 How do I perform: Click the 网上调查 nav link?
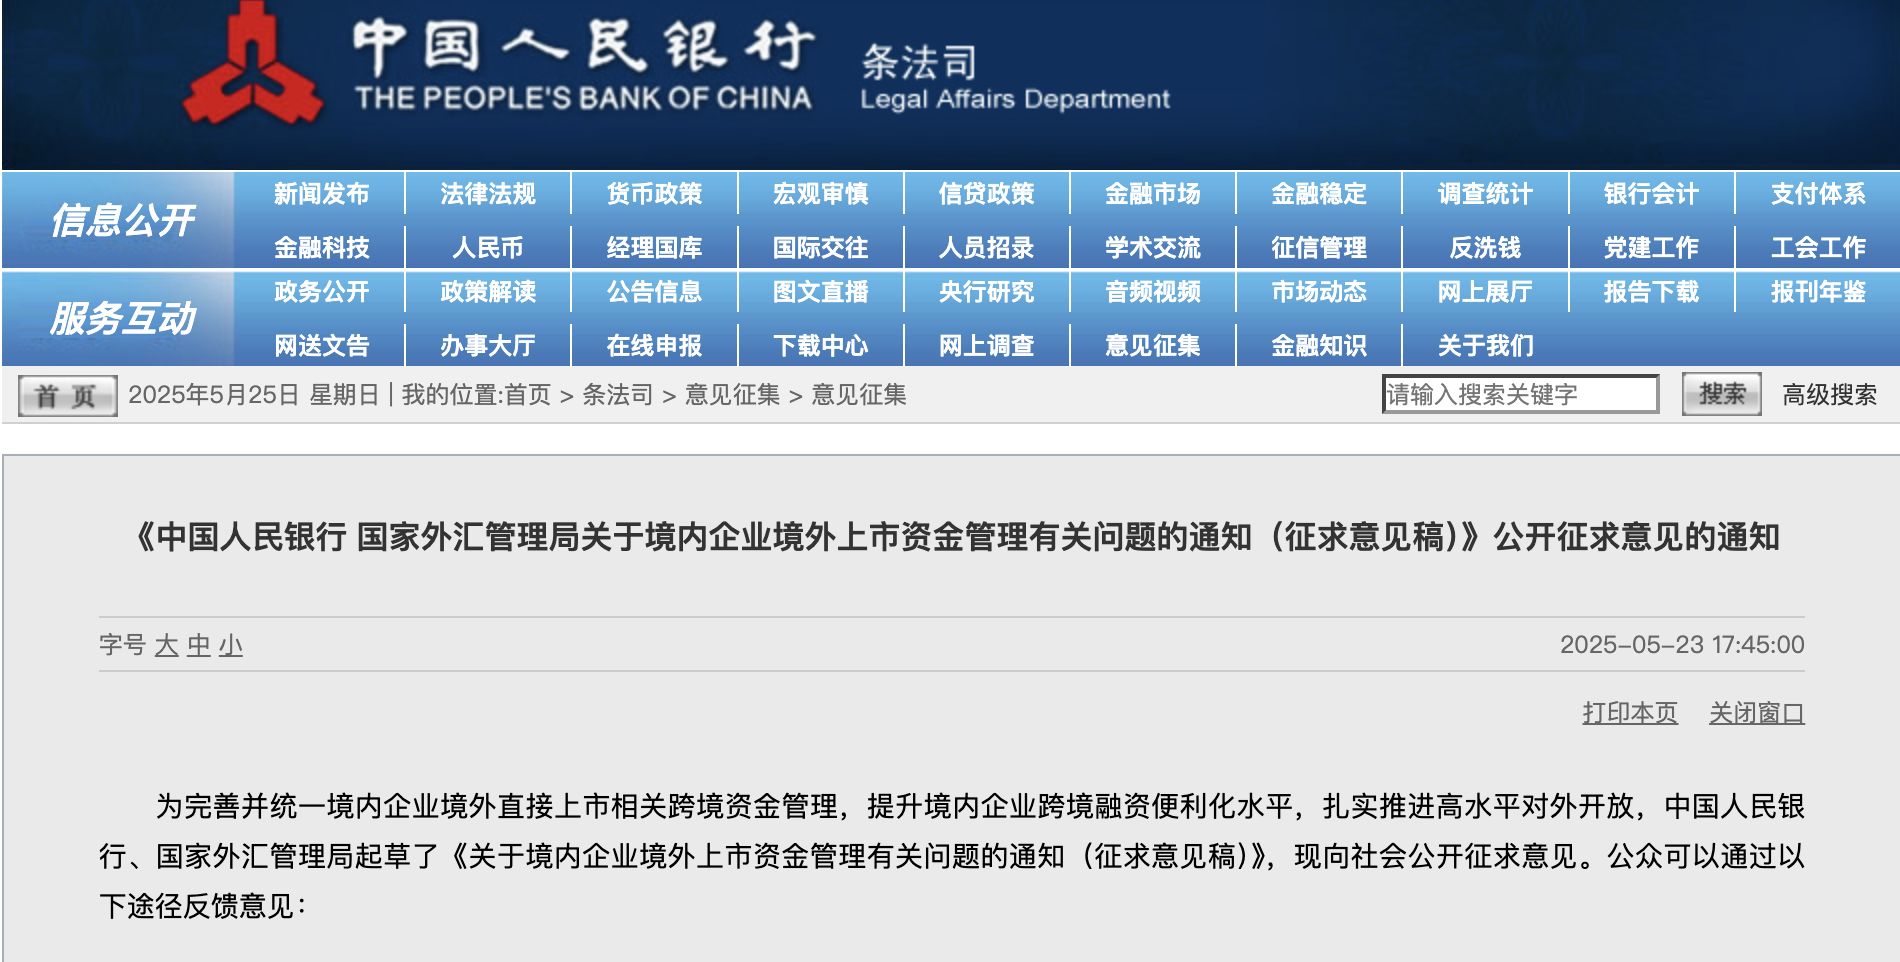pyautogui.click(x=986, y=346)
